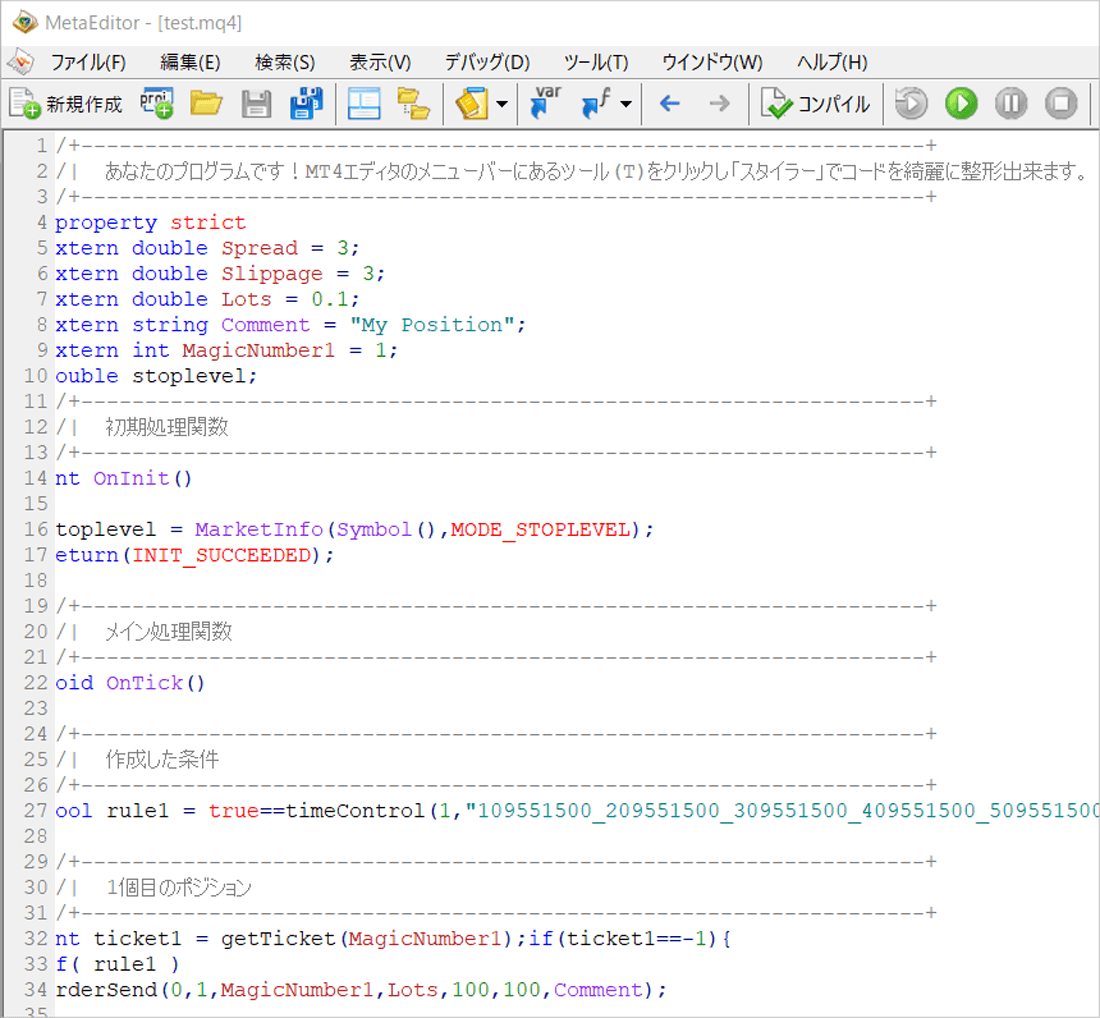Screen dimensions: 1100x1018
Task: Expand the book icon dropdown arrow
Action: coord(502,104)
